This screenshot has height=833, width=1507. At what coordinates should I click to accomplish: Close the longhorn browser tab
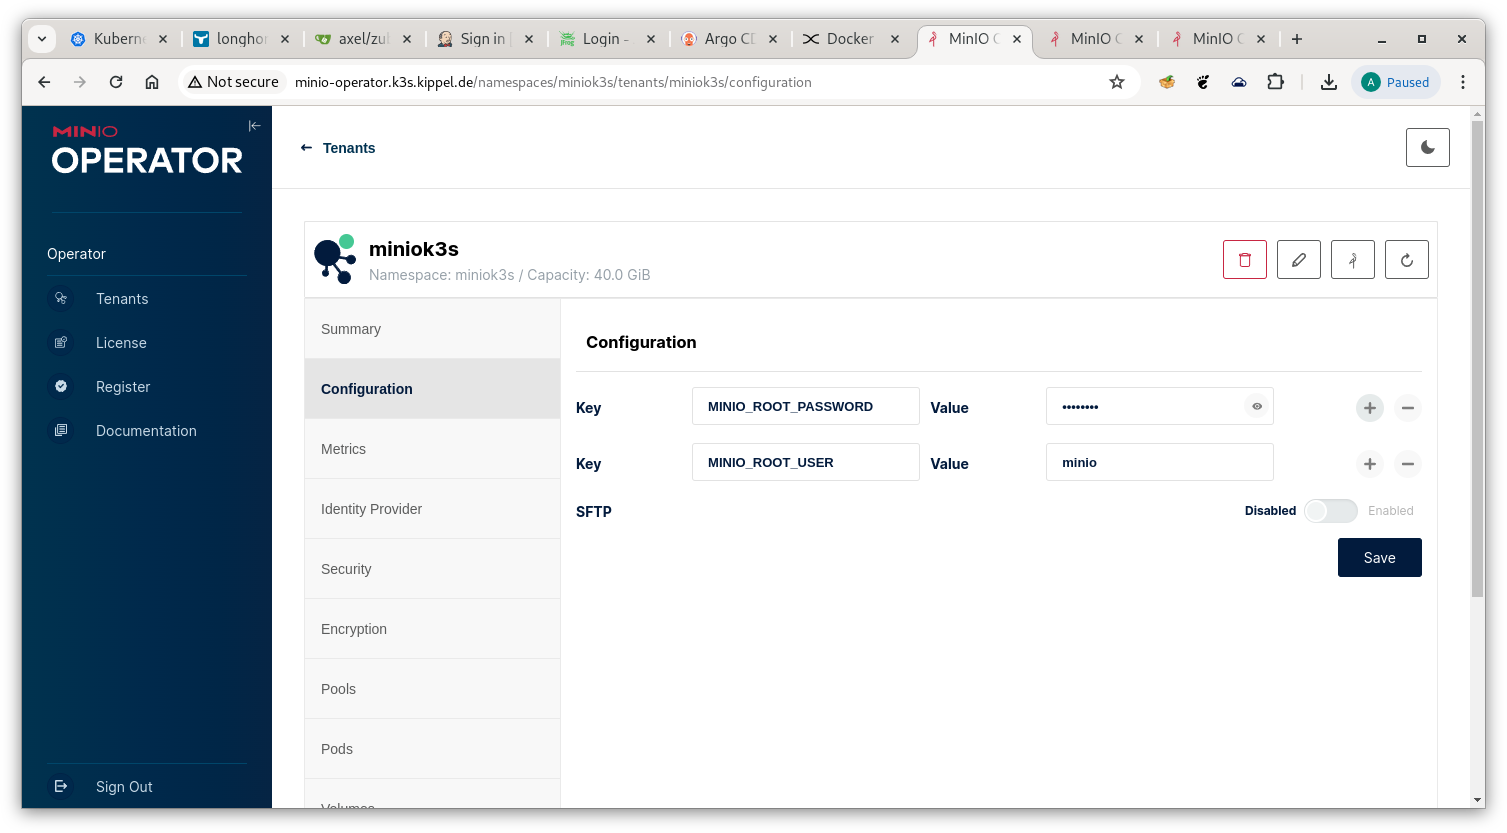[x=285, y=39]
